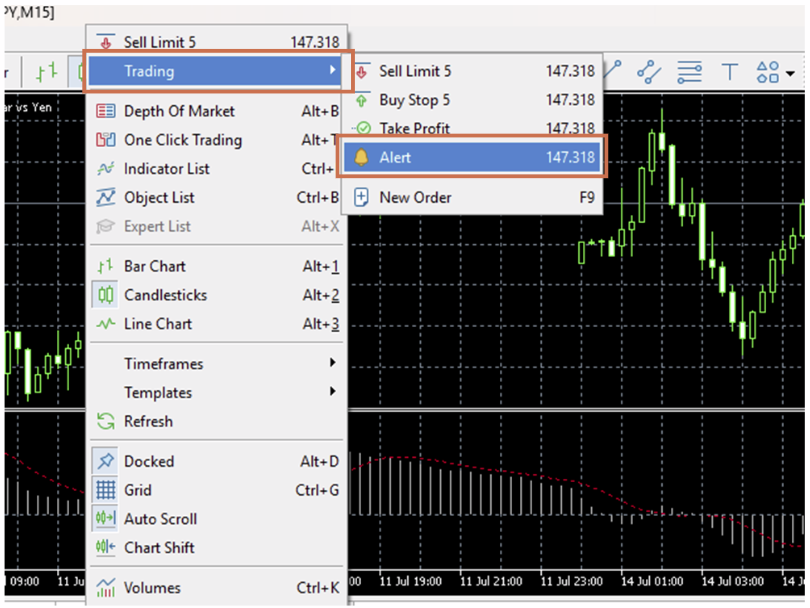
Task: Click the Depth Of Market icon
Action: (x=105, y=111)
